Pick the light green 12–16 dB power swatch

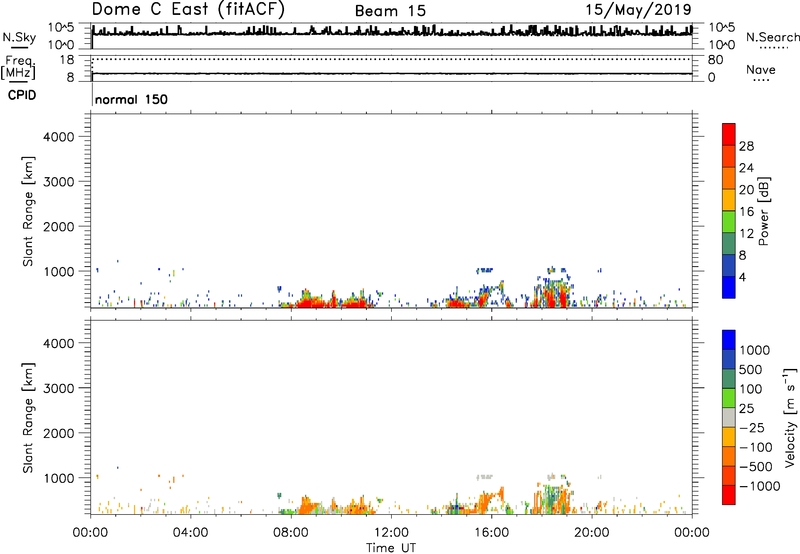[729, 222]
